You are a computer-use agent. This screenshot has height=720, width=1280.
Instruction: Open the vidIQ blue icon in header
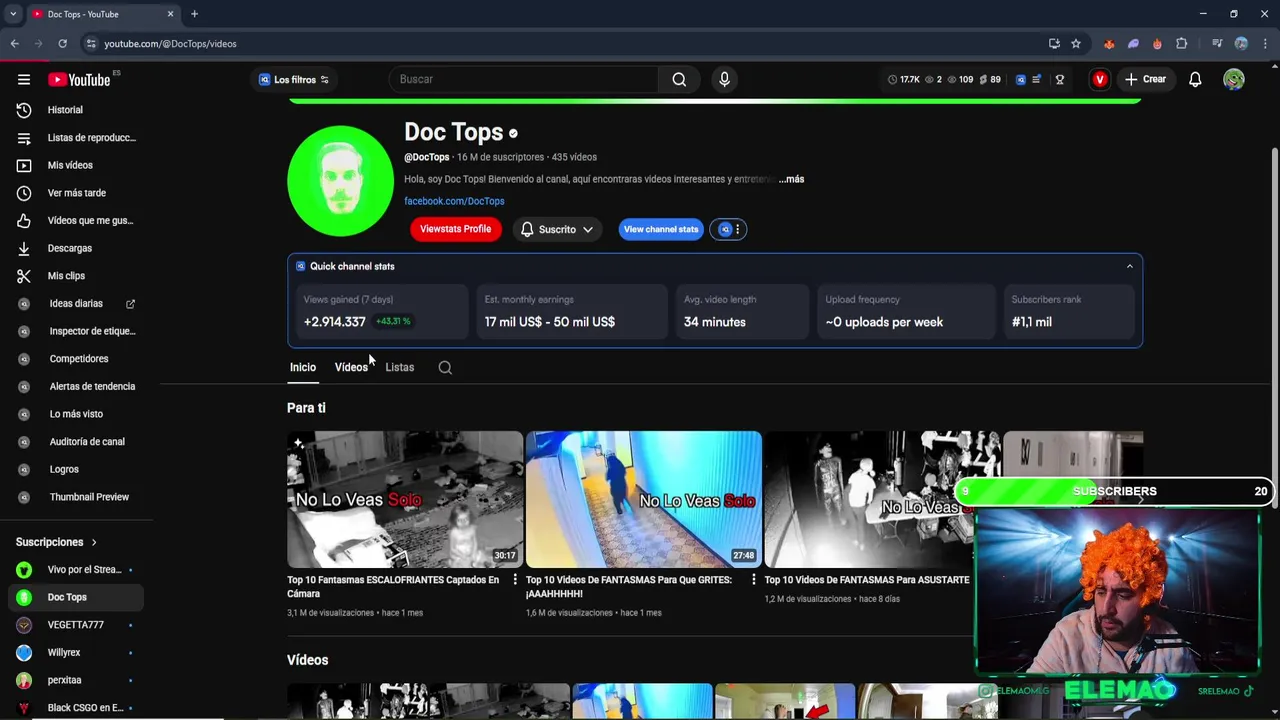point(1021,80)
